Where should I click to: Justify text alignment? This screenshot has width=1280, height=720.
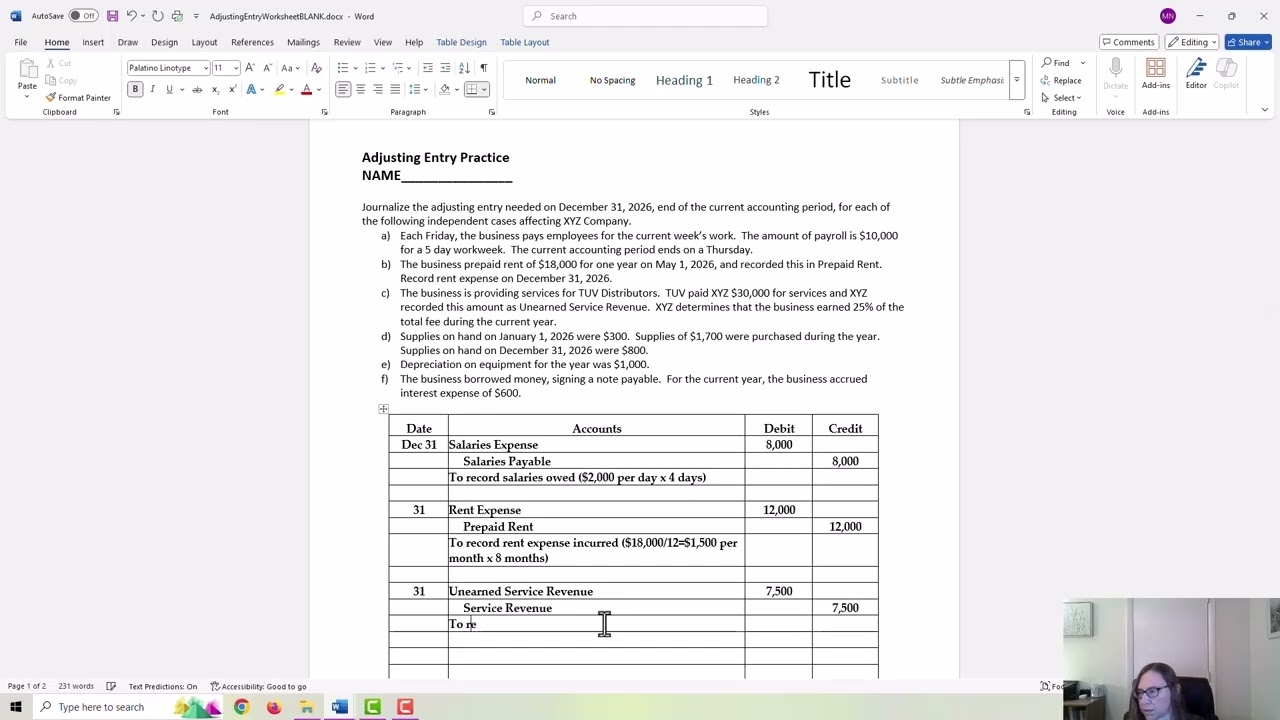[395, 89]
